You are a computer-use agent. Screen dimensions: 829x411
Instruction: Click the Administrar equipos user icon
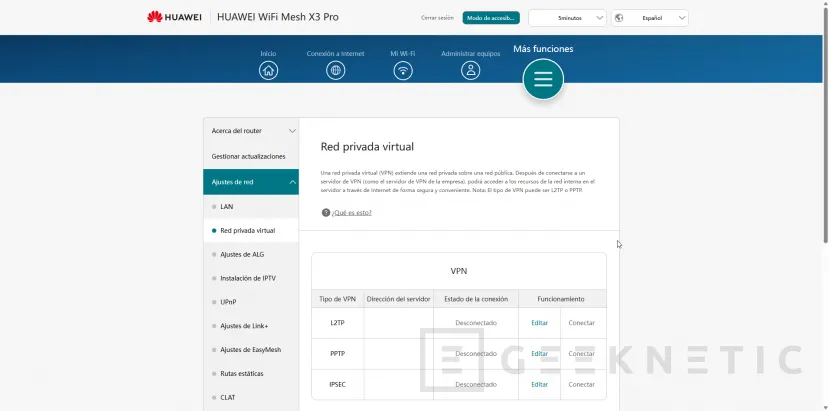(x=470, y=70)
